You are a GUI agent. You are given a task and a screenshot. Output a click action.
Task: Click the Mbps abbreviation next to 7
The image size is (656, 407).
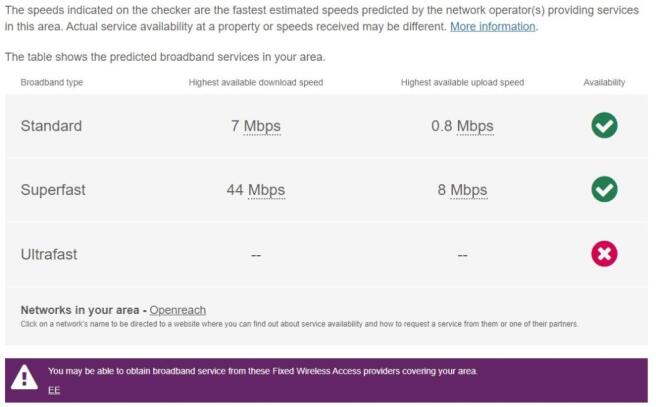[x=262, y=126]
